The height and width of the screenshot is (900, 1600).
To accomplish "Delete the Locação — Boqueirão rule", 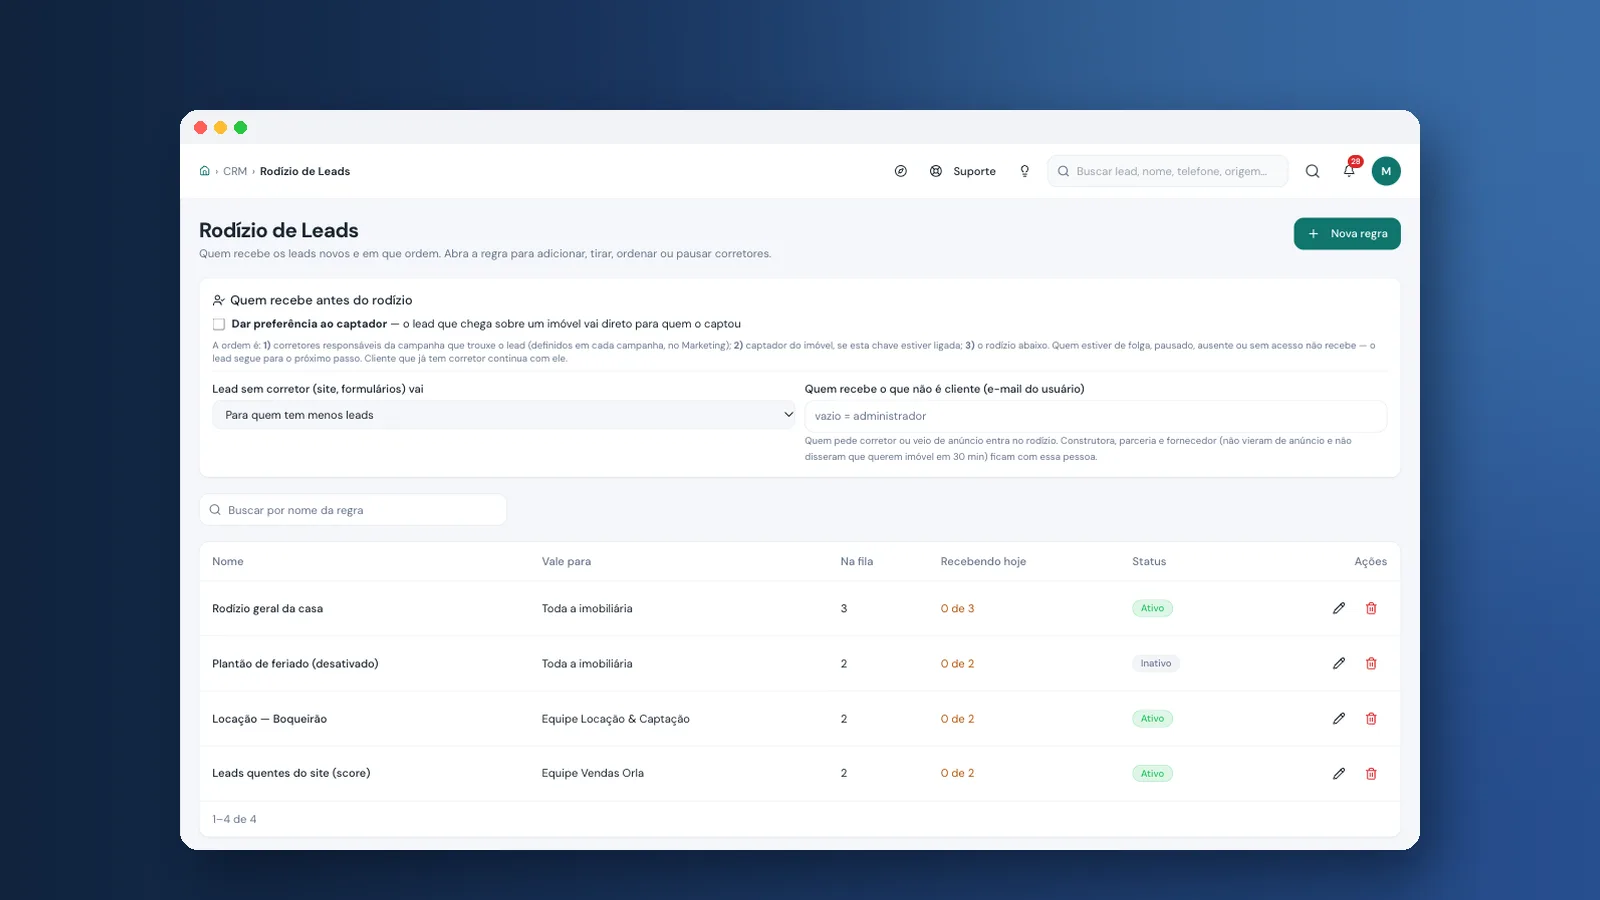I will click(x=1371, y=718).
